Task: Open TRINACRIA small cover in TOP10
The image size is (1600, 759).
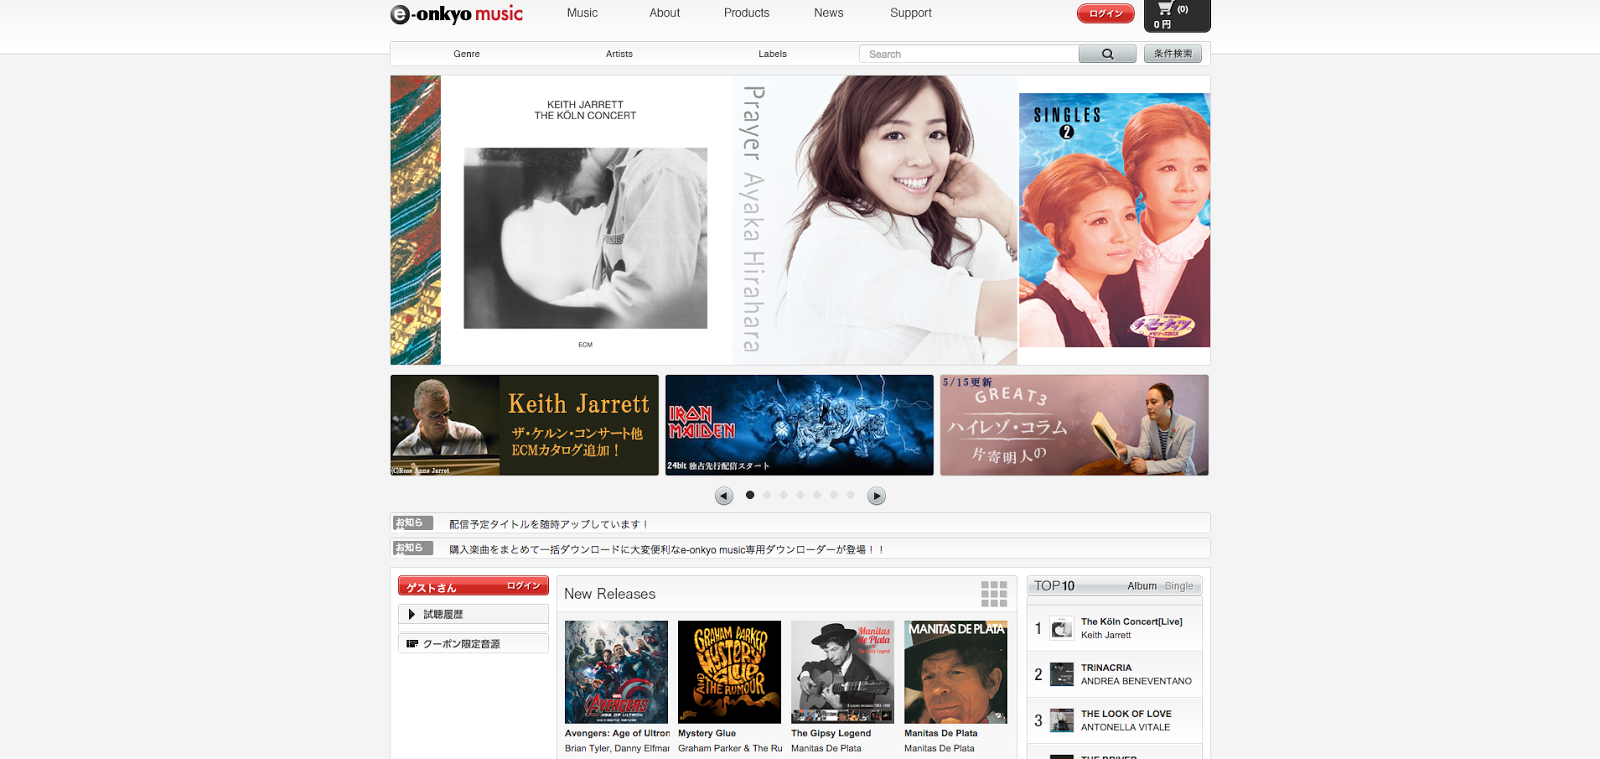Action: click(x=1062, y=674)
